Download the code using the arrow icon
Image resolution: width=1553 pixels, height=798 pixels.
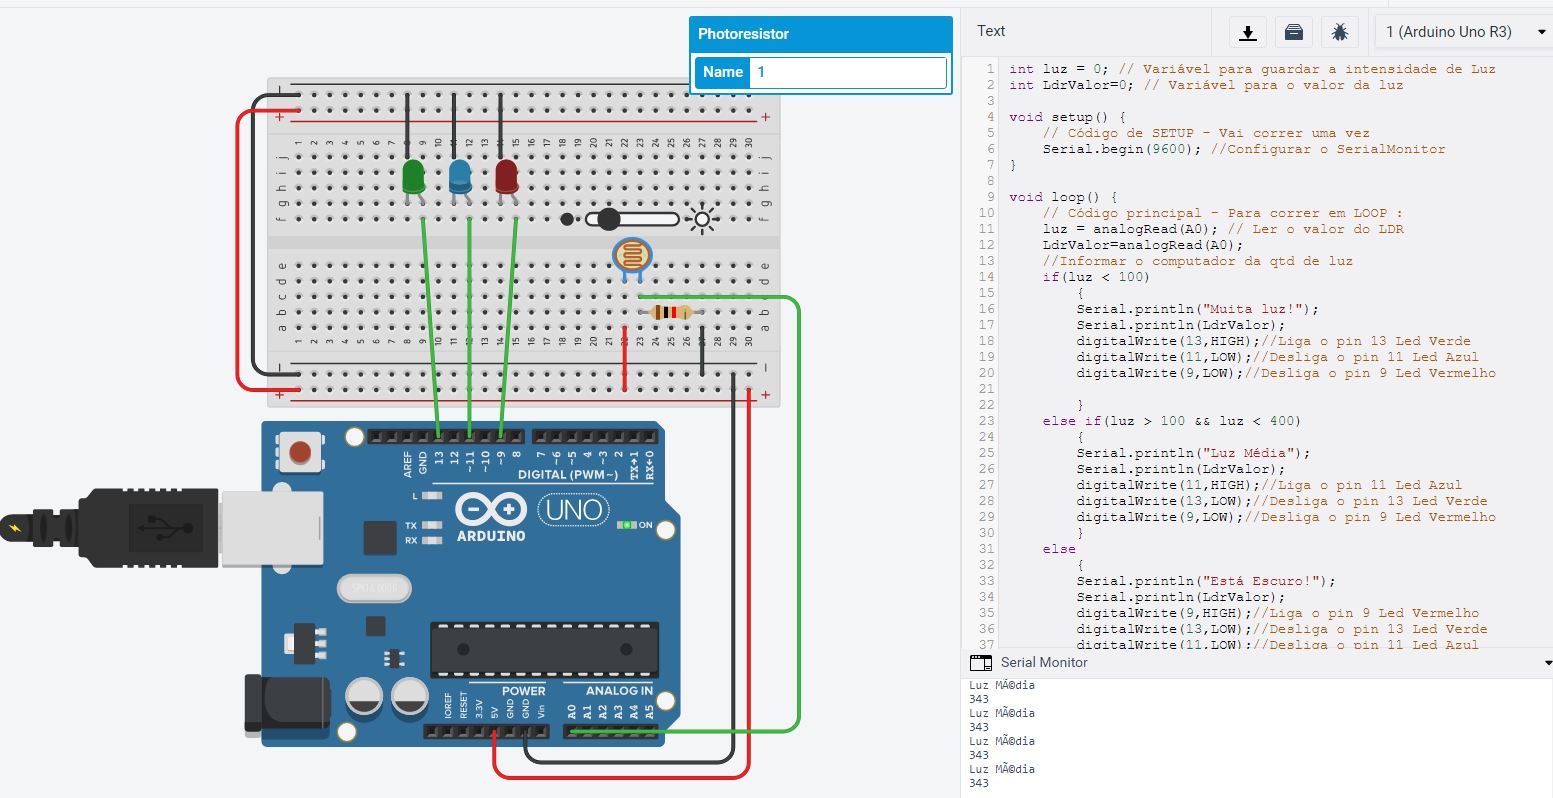pyautogui.click(x=1247, y=33)
